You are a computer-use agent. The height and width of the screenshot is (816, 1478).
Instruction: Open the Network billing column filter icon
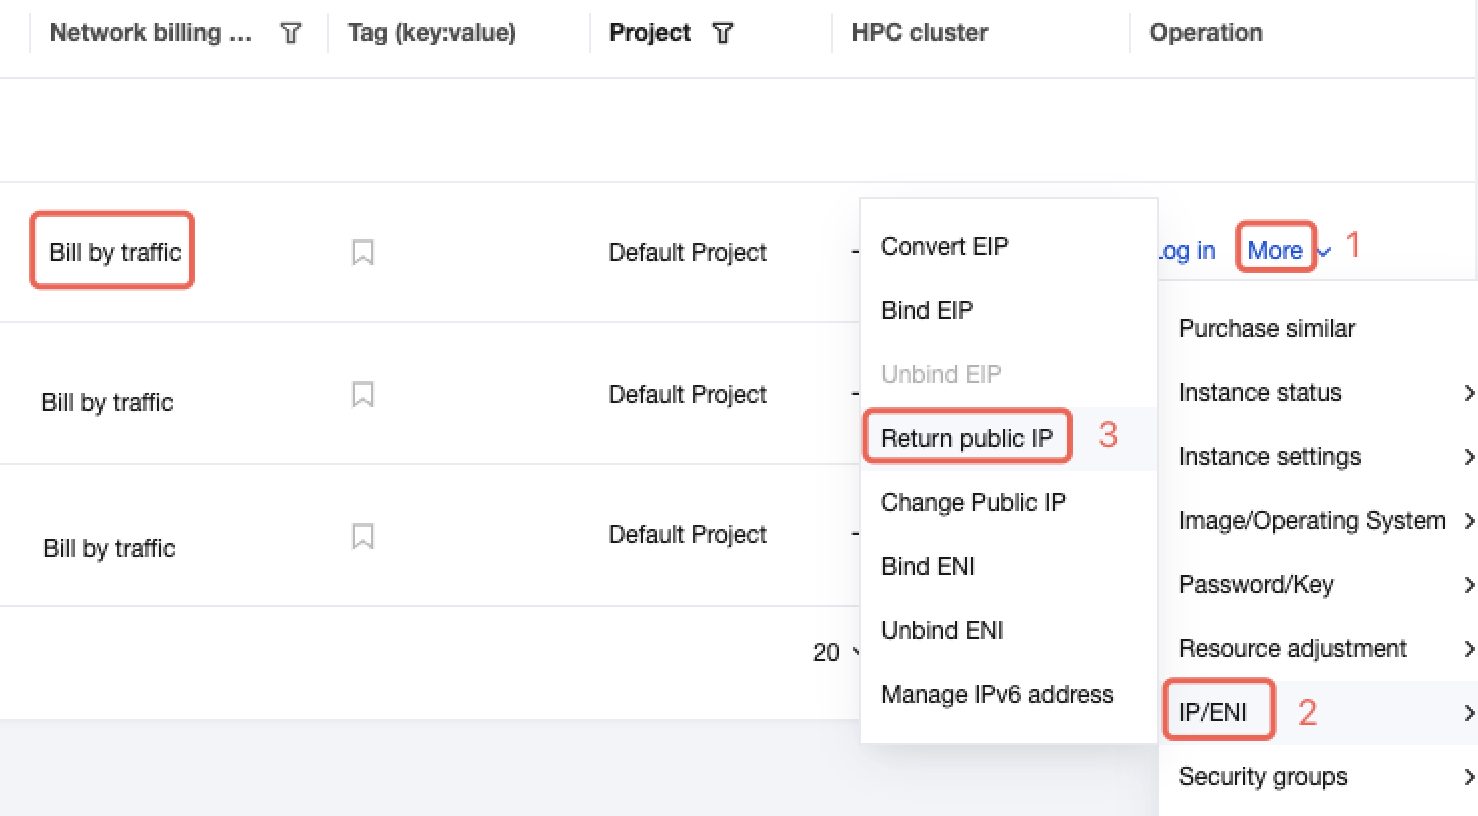coord(291,33)
